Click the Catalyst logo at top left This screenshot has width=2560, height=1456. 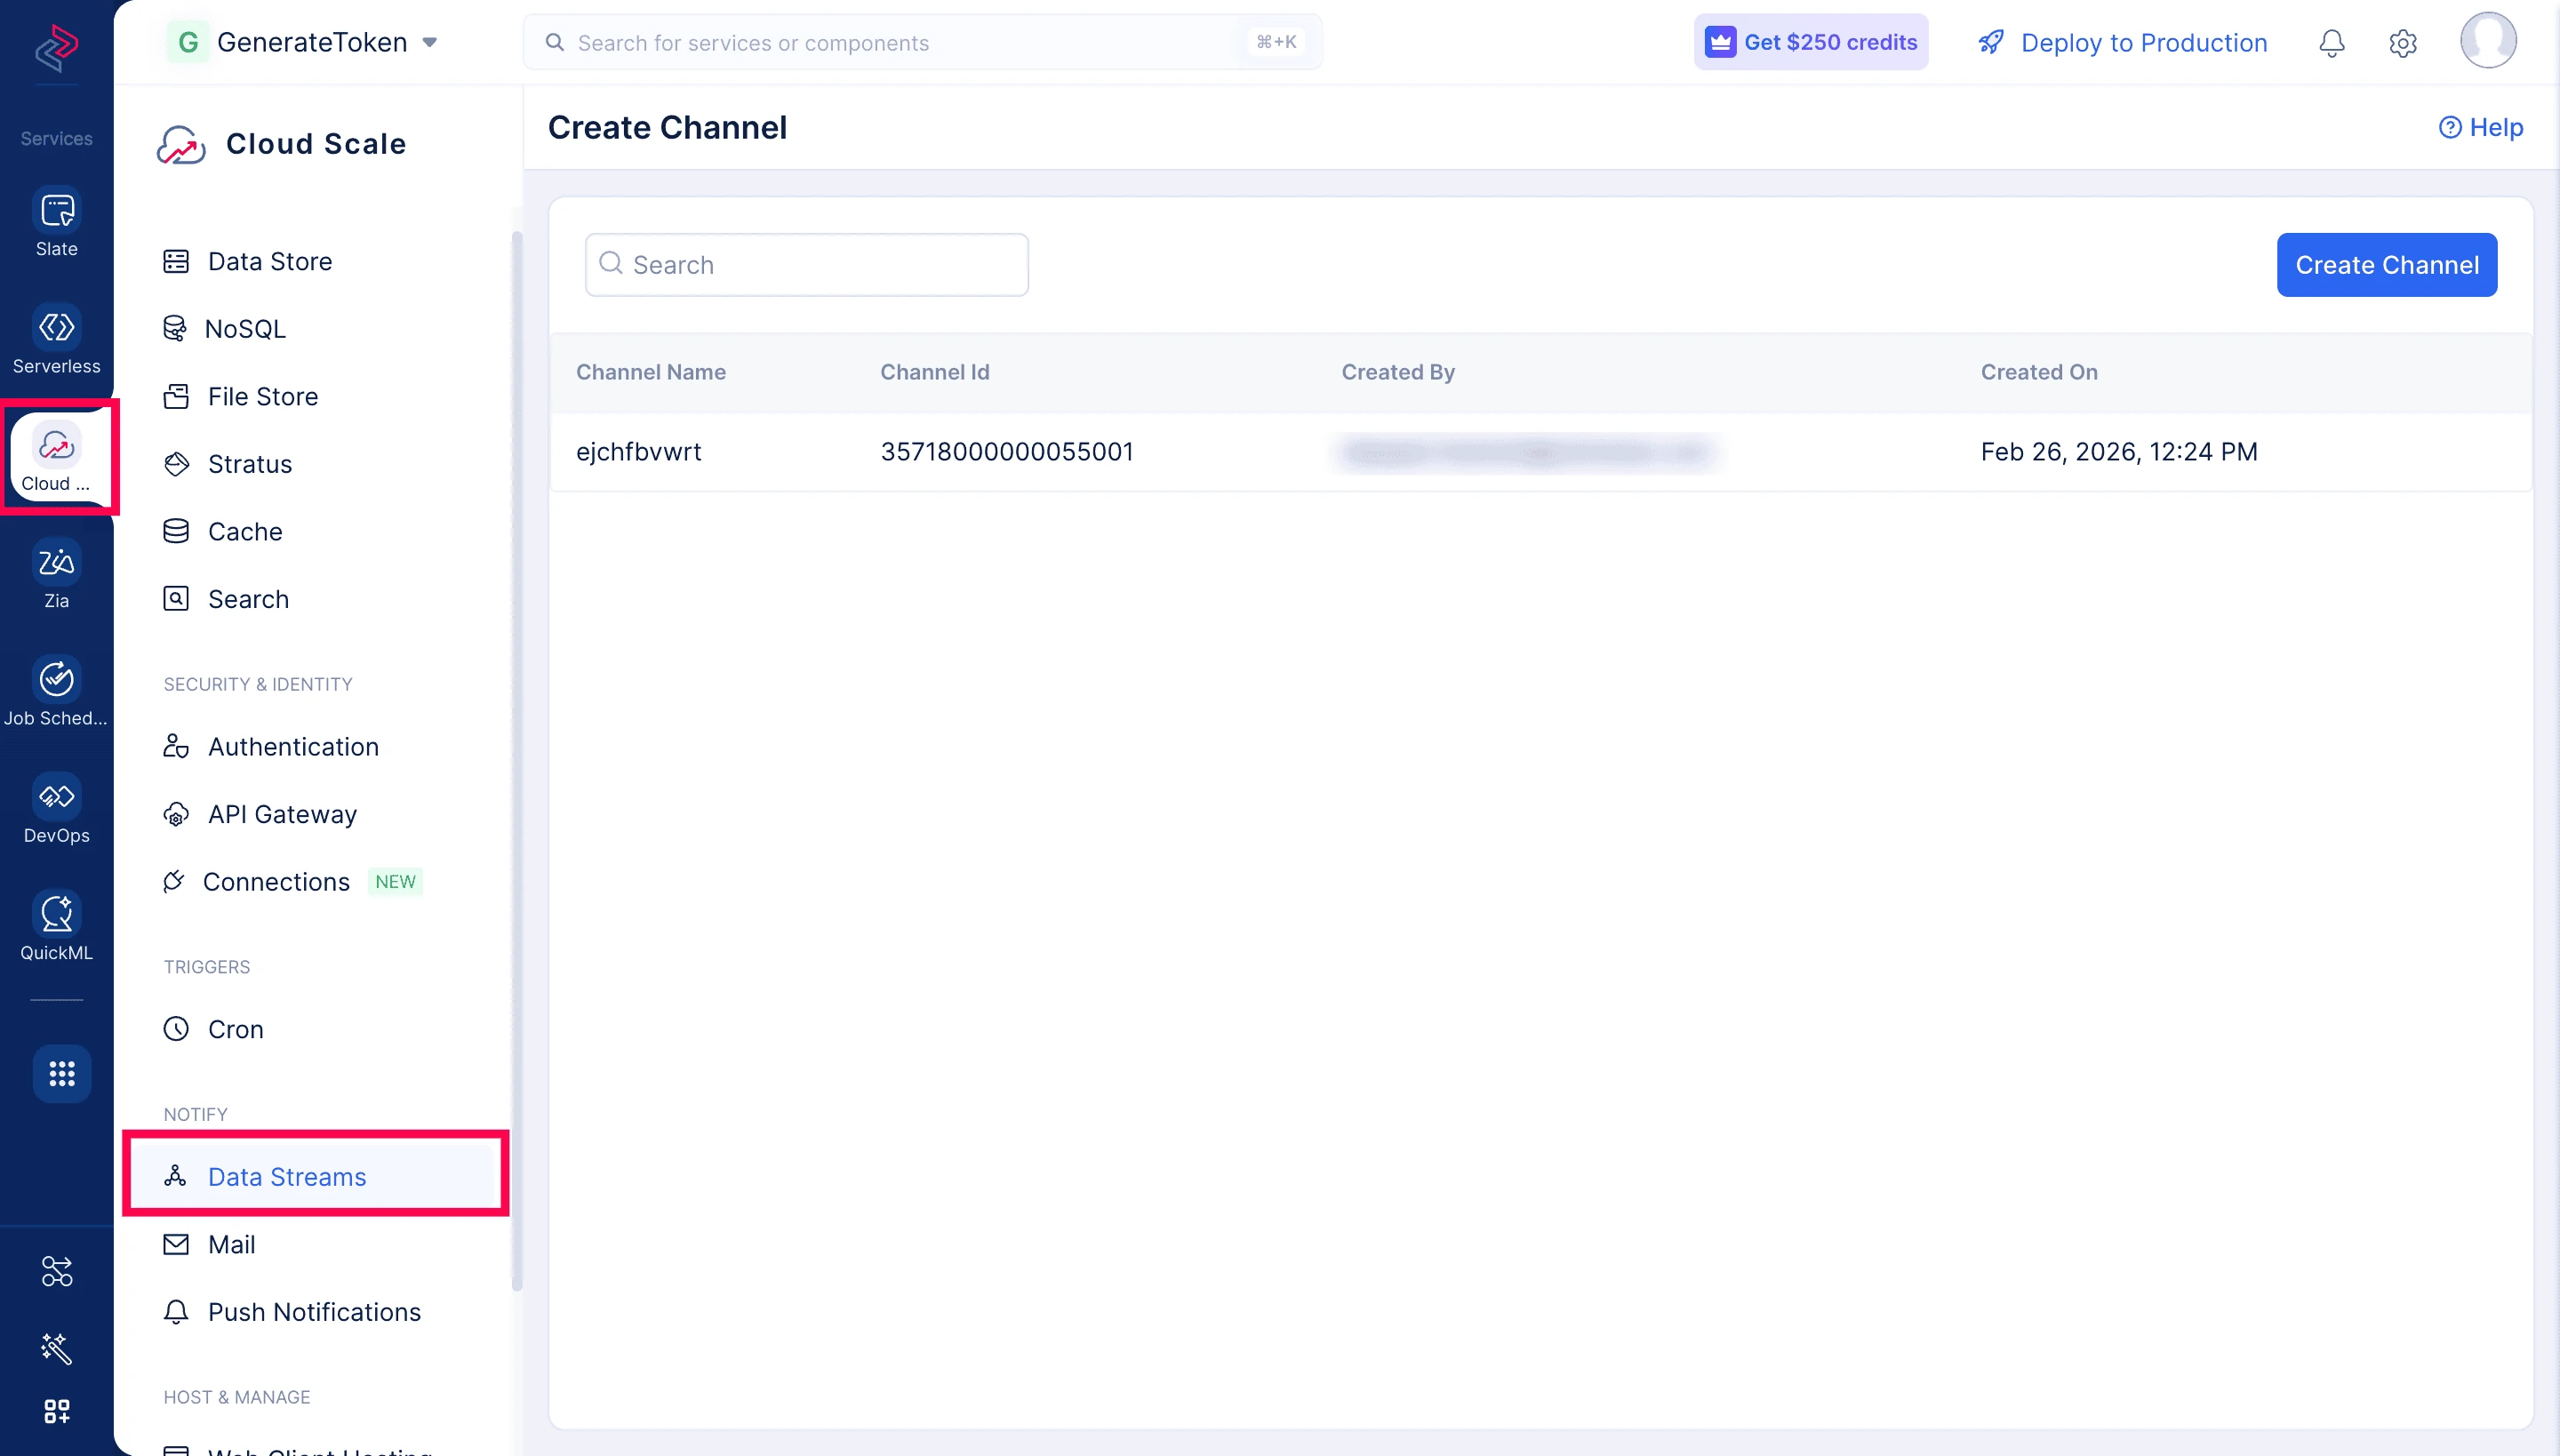pos(56,48)
